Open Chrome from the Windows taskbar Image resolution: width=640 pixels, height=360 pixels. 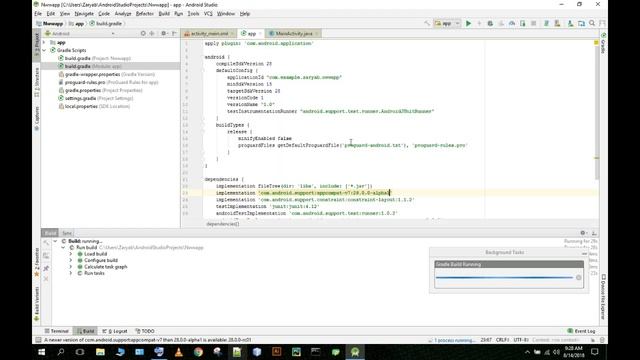coord(198,352)
